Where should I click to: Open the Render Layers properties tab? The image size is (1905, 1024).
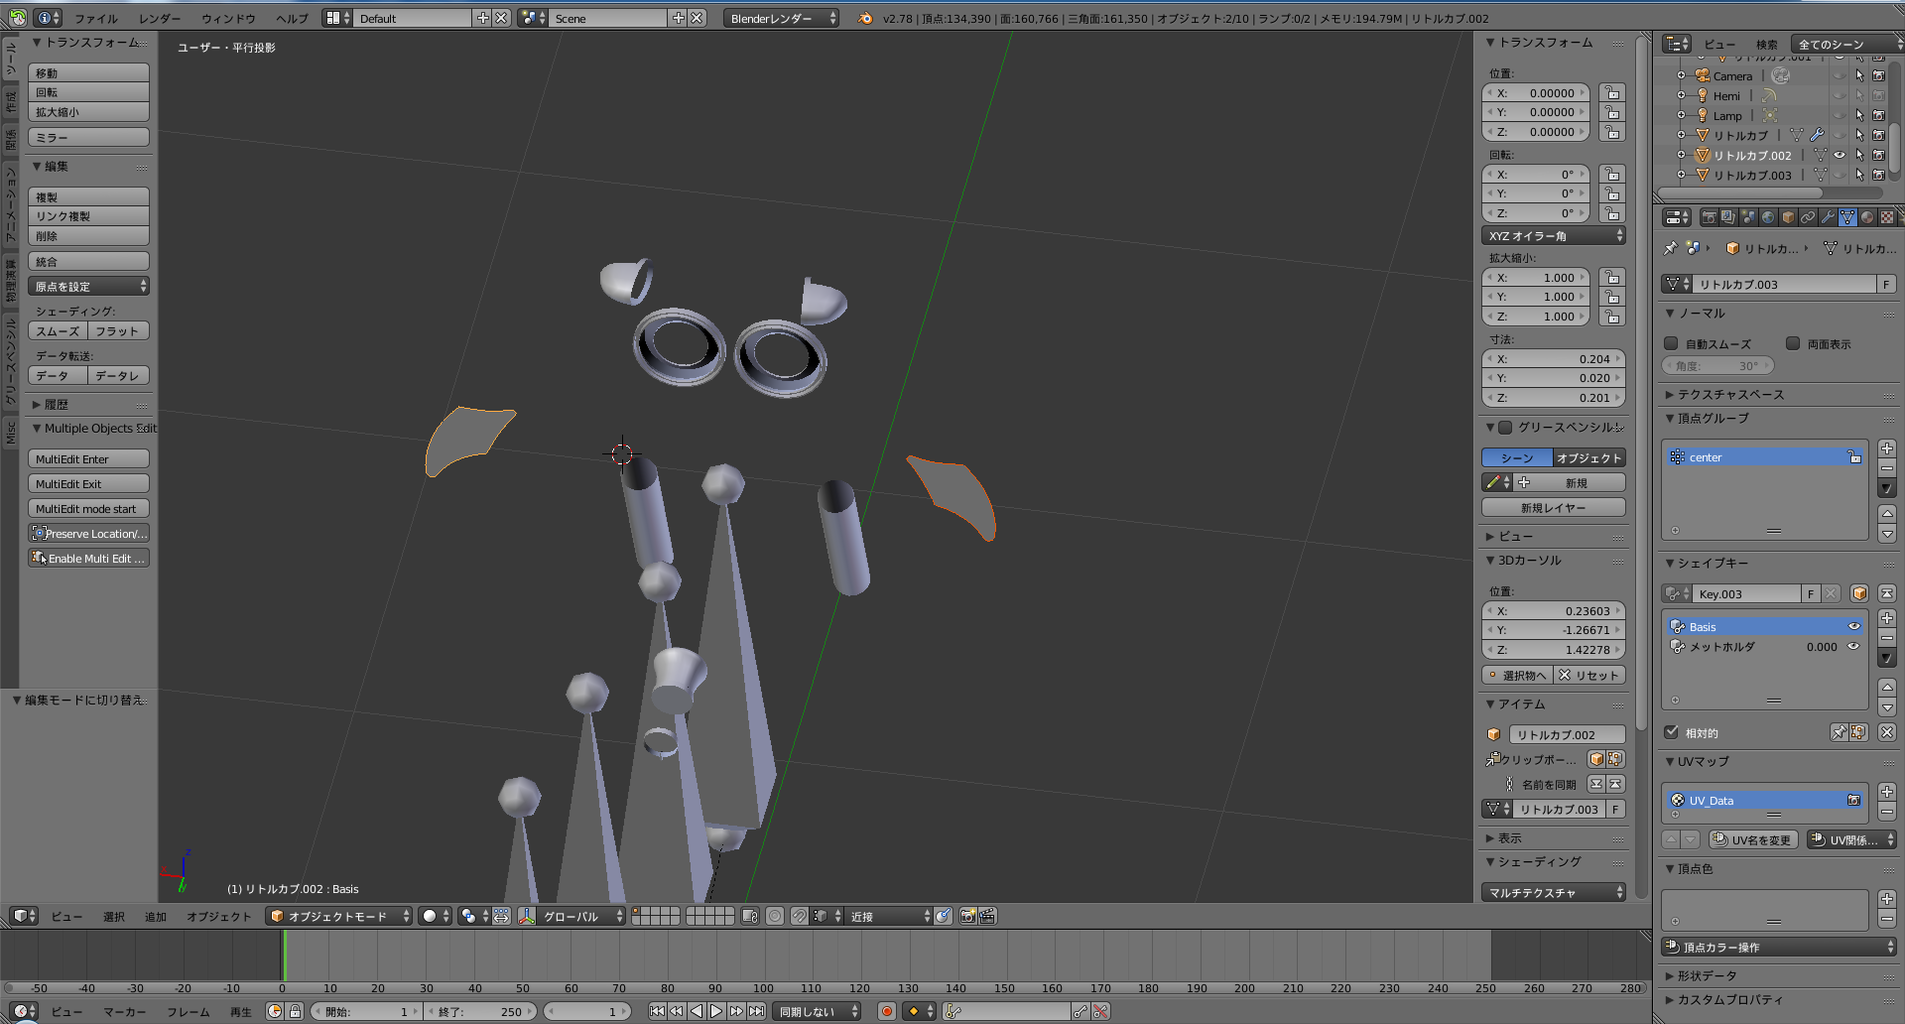pos(1728,217)
